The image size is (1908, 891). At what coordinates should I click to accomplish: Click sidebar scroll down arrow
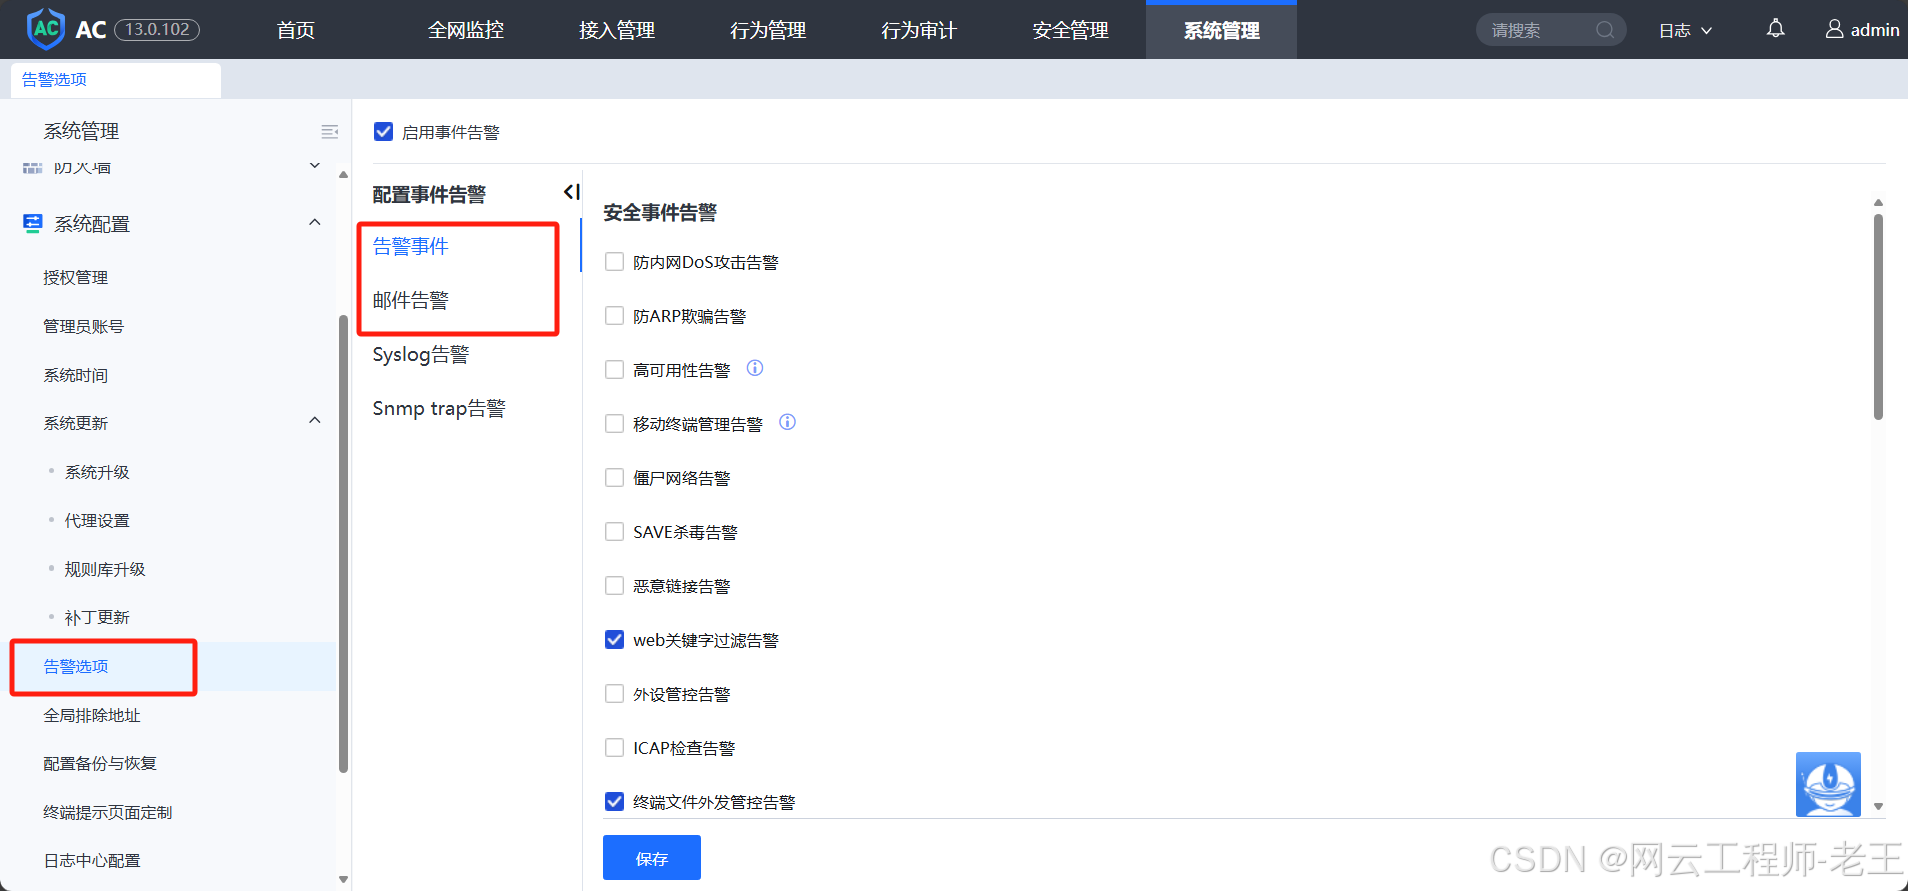[343, 880]
